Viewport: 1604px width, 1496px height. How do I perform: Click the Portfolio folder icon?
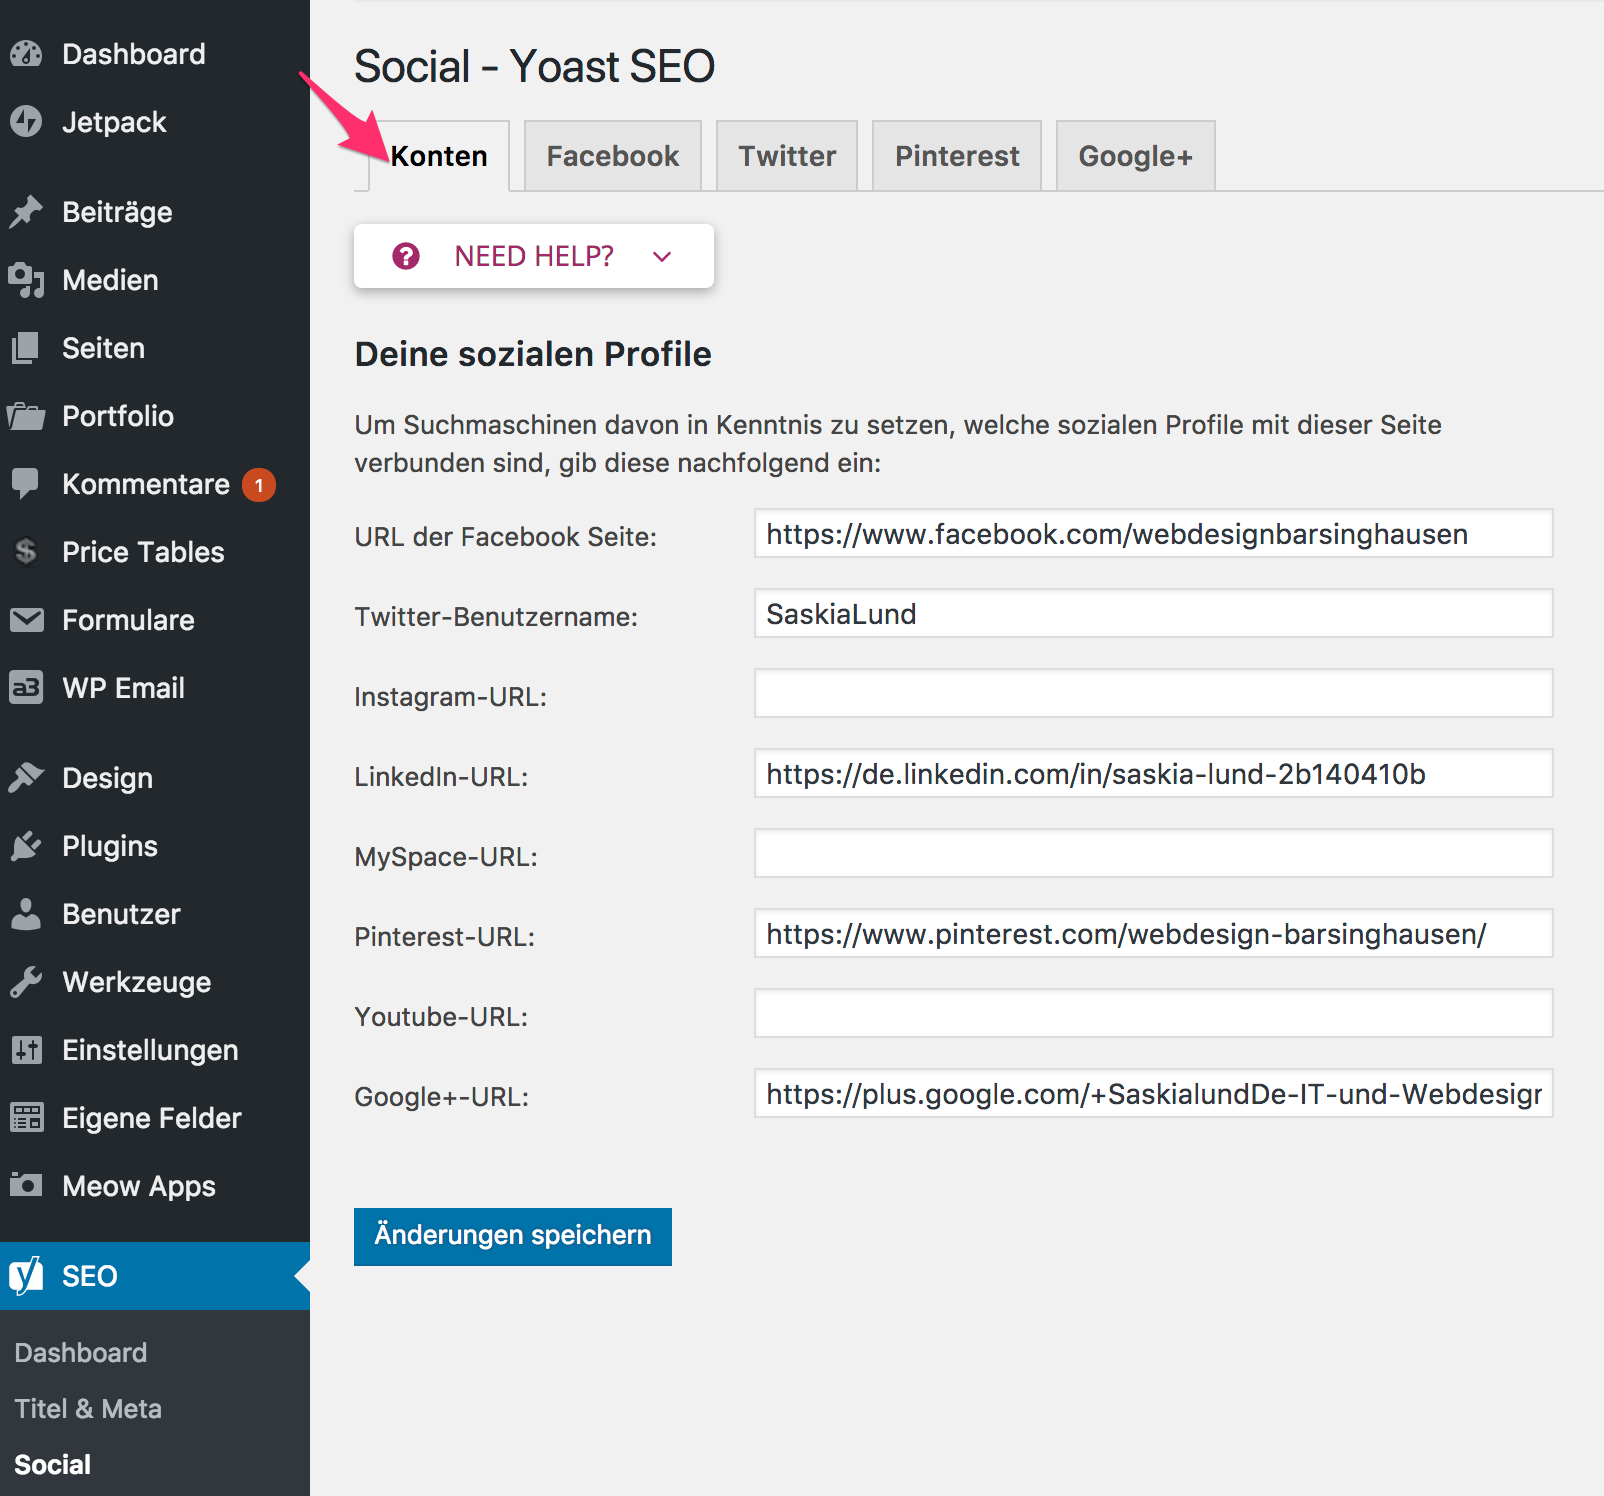tap(26, 416)
